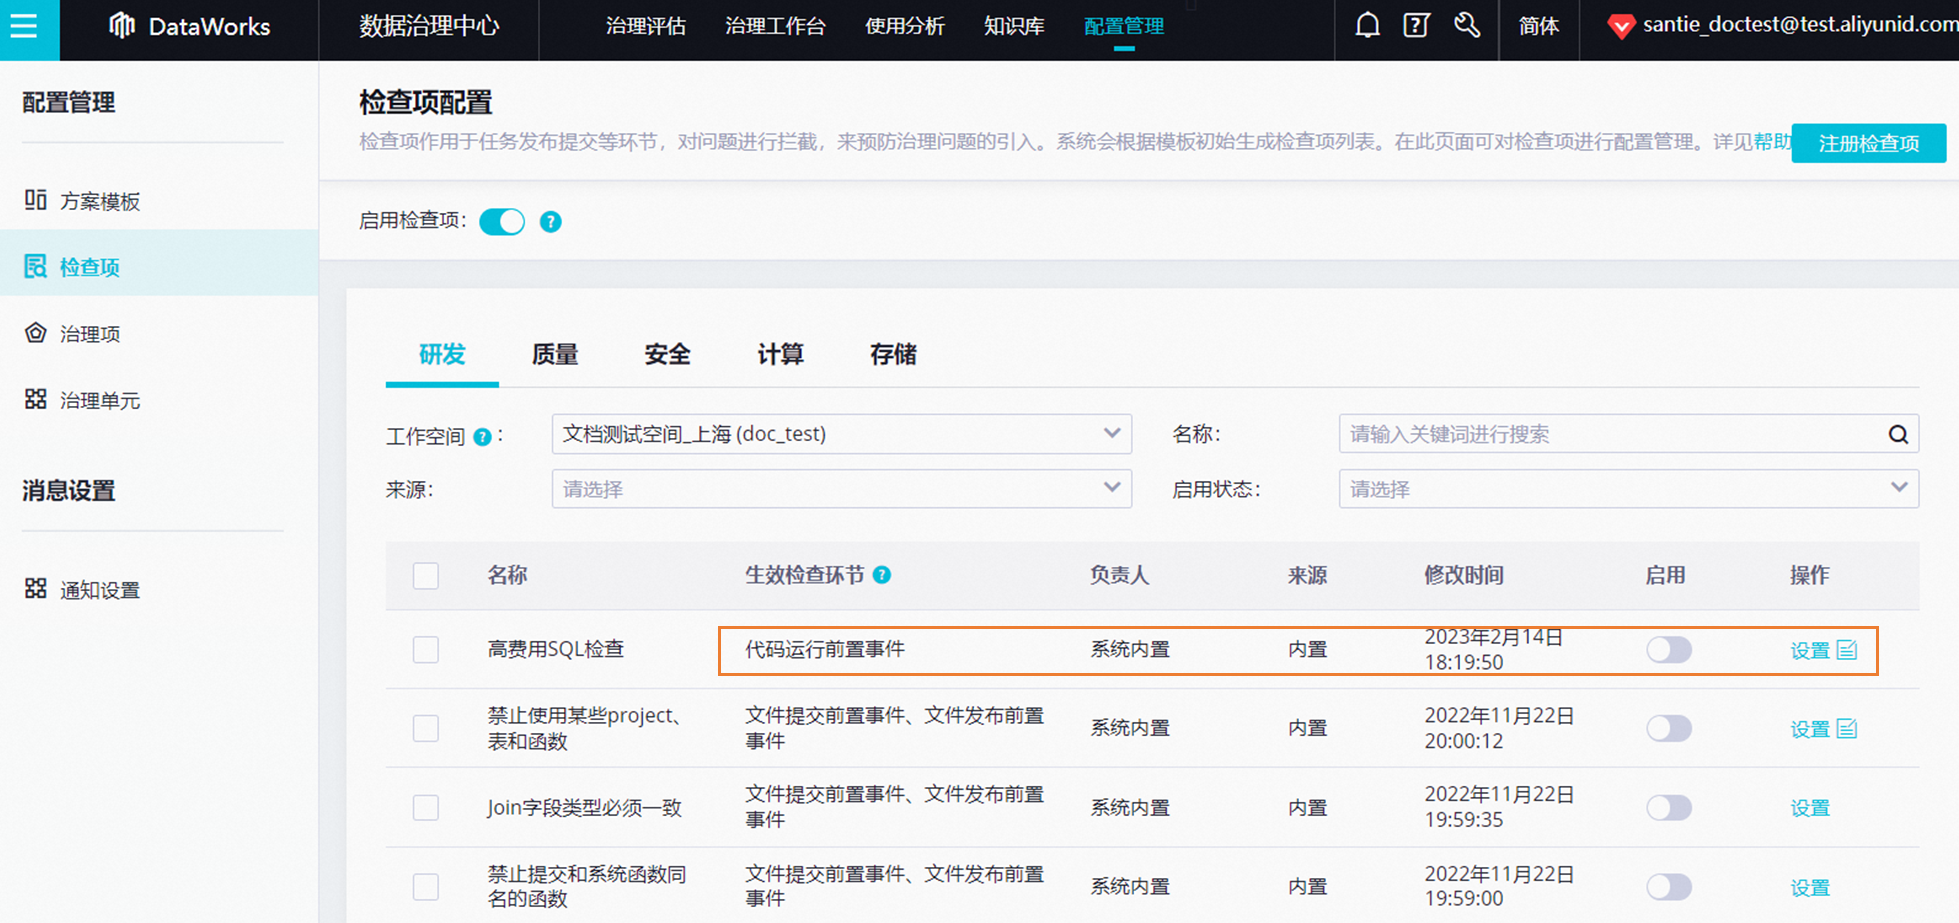Click the 名称 column header
The width and height of the screenshot is (1959, 923).
508,575
